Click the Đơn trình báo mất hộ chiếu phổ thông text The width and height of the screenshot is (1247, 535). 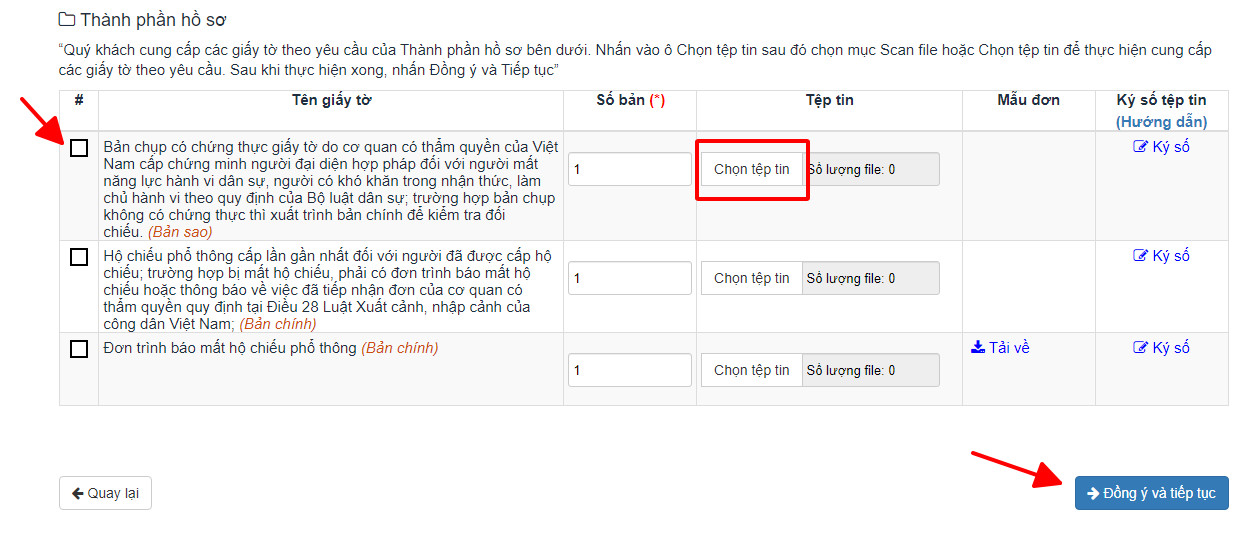coord(230,348)
